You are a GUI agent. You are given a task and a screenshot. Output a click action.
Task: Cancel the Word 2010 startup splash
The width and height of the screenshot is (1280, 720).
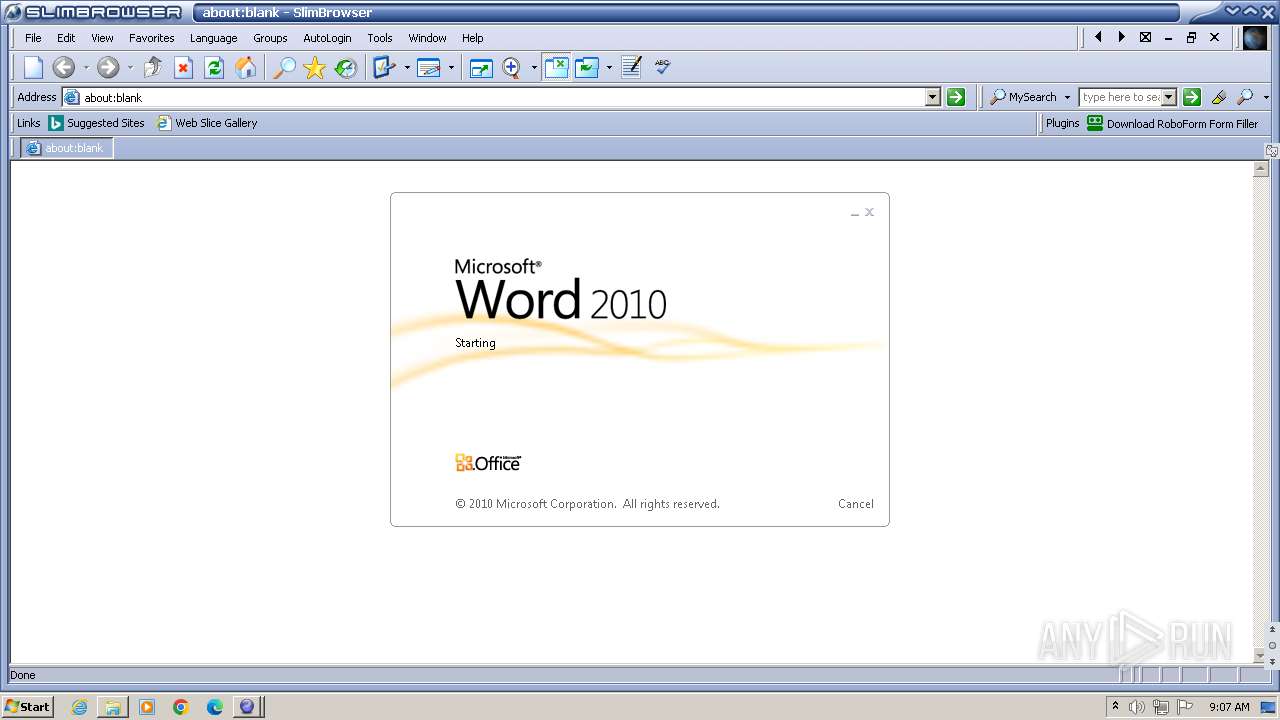pos(856,504)
